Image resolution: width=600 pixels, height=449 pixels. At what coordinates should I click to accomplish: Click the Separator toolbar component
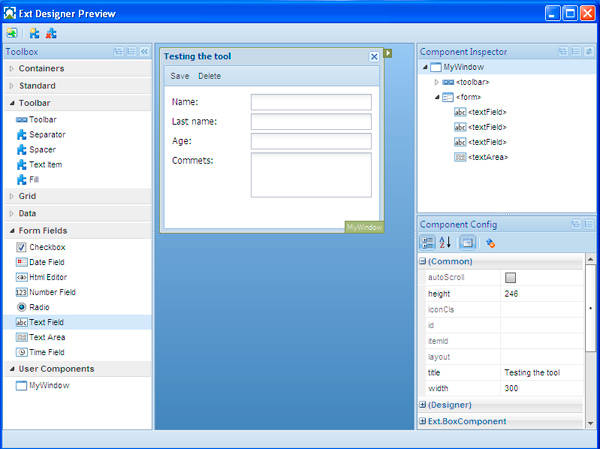tap(48, 134)
